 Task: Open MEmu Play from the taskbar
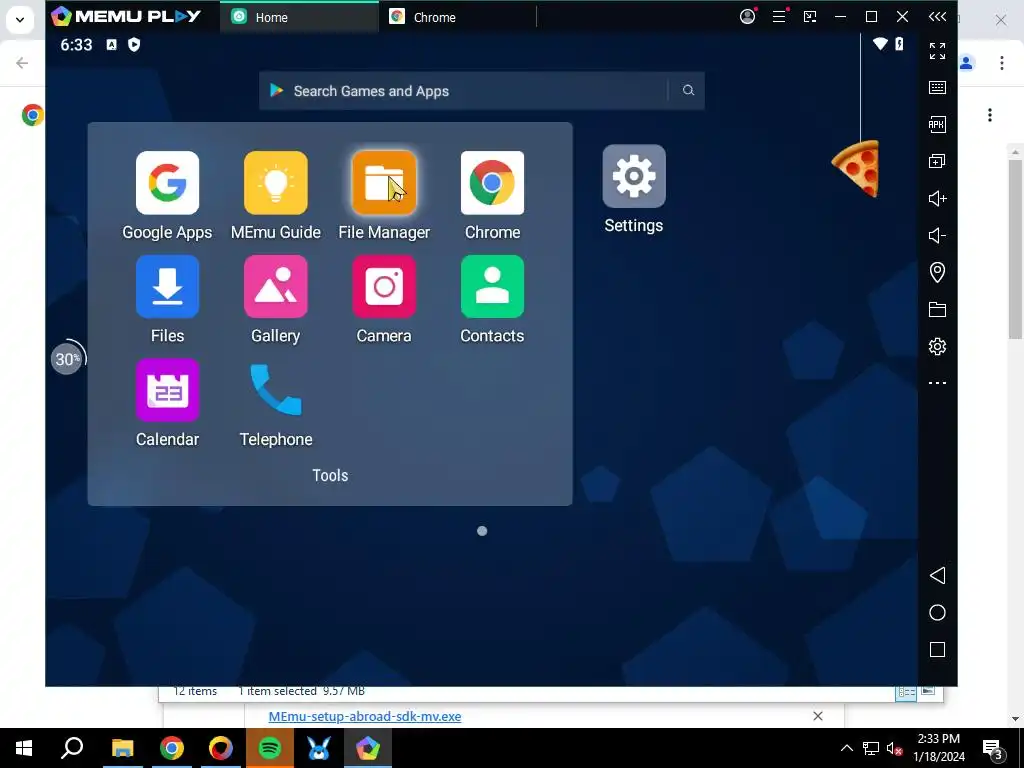[x=368, y=748]
